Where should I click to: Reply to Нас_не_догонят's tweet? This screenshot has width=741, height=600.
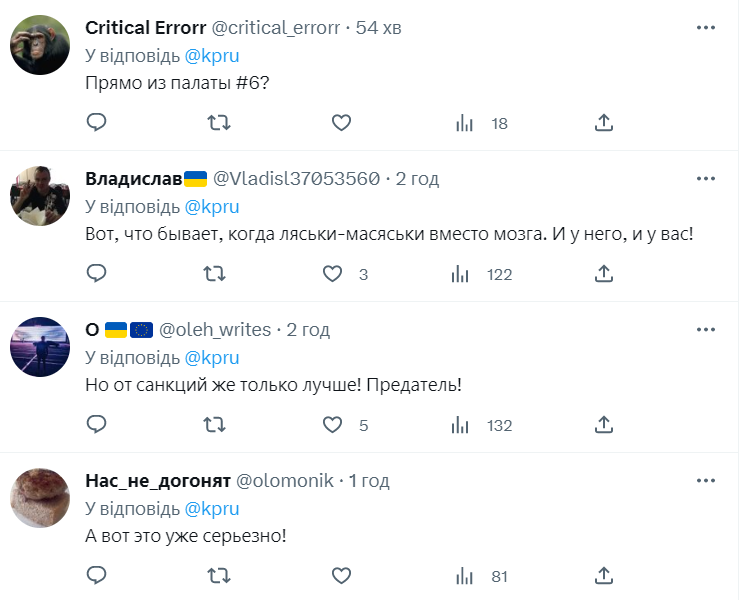click(x=97, y=576)
